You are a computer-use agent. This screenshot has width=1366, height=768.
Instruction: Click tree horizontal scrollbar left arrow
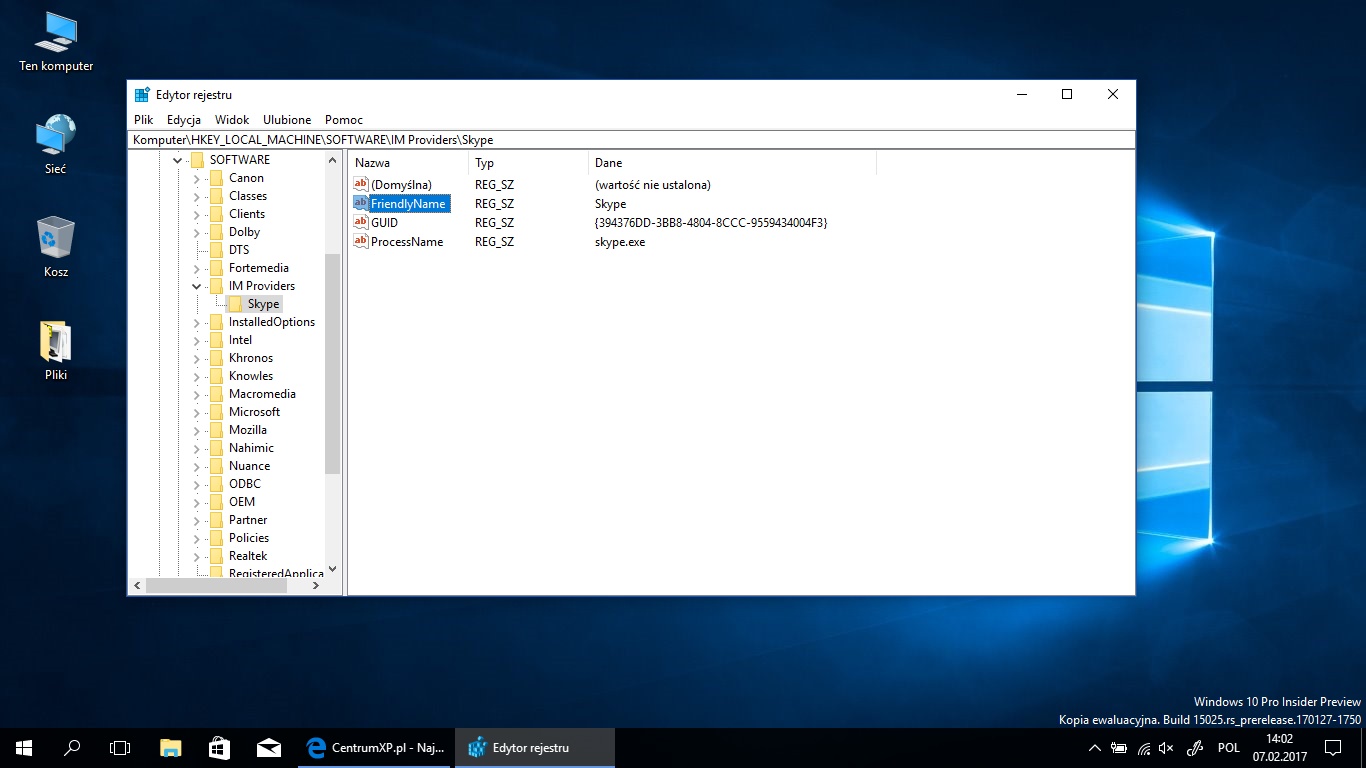tap(138, 586)
